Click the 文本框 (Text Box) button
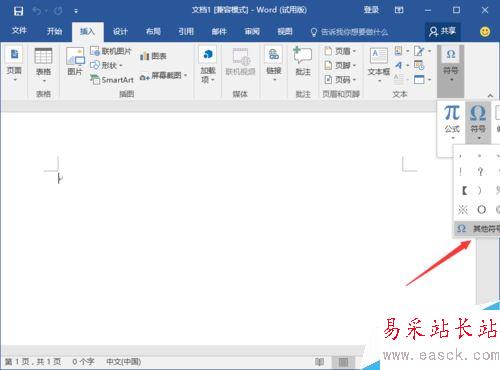 point(379,64)
